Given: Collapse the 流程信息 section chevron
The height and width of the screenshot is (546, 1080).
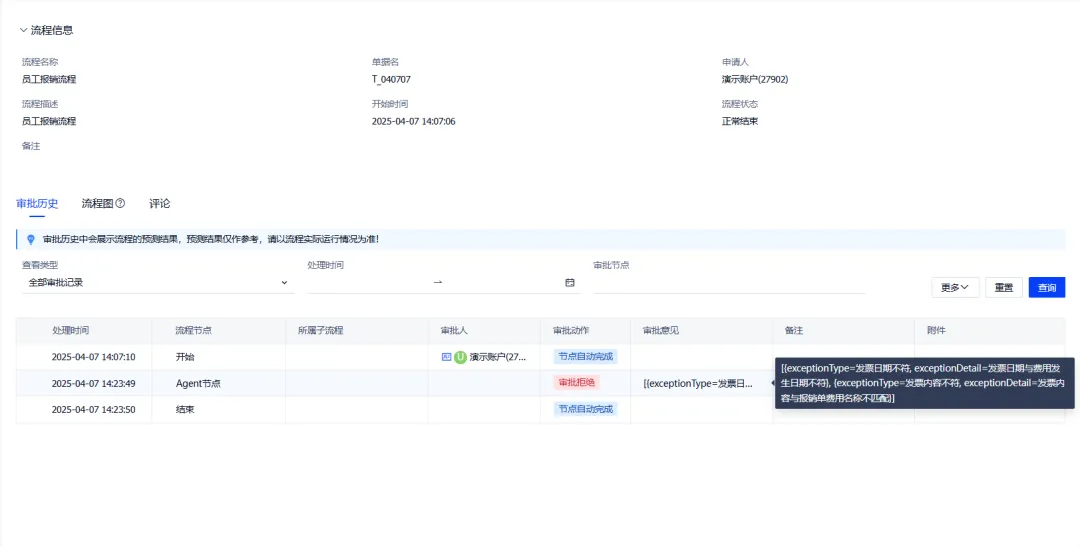Looking at the screenshot, I should click(23, 30).
